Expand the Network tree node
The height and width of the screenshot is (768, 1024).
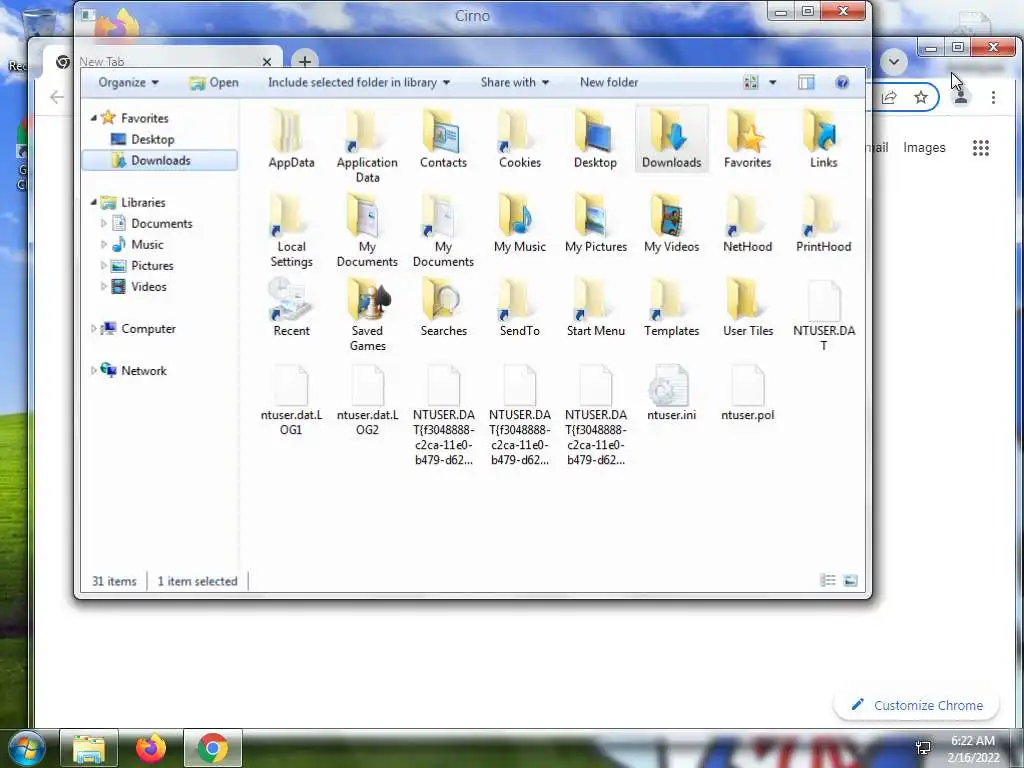point(93,371)
